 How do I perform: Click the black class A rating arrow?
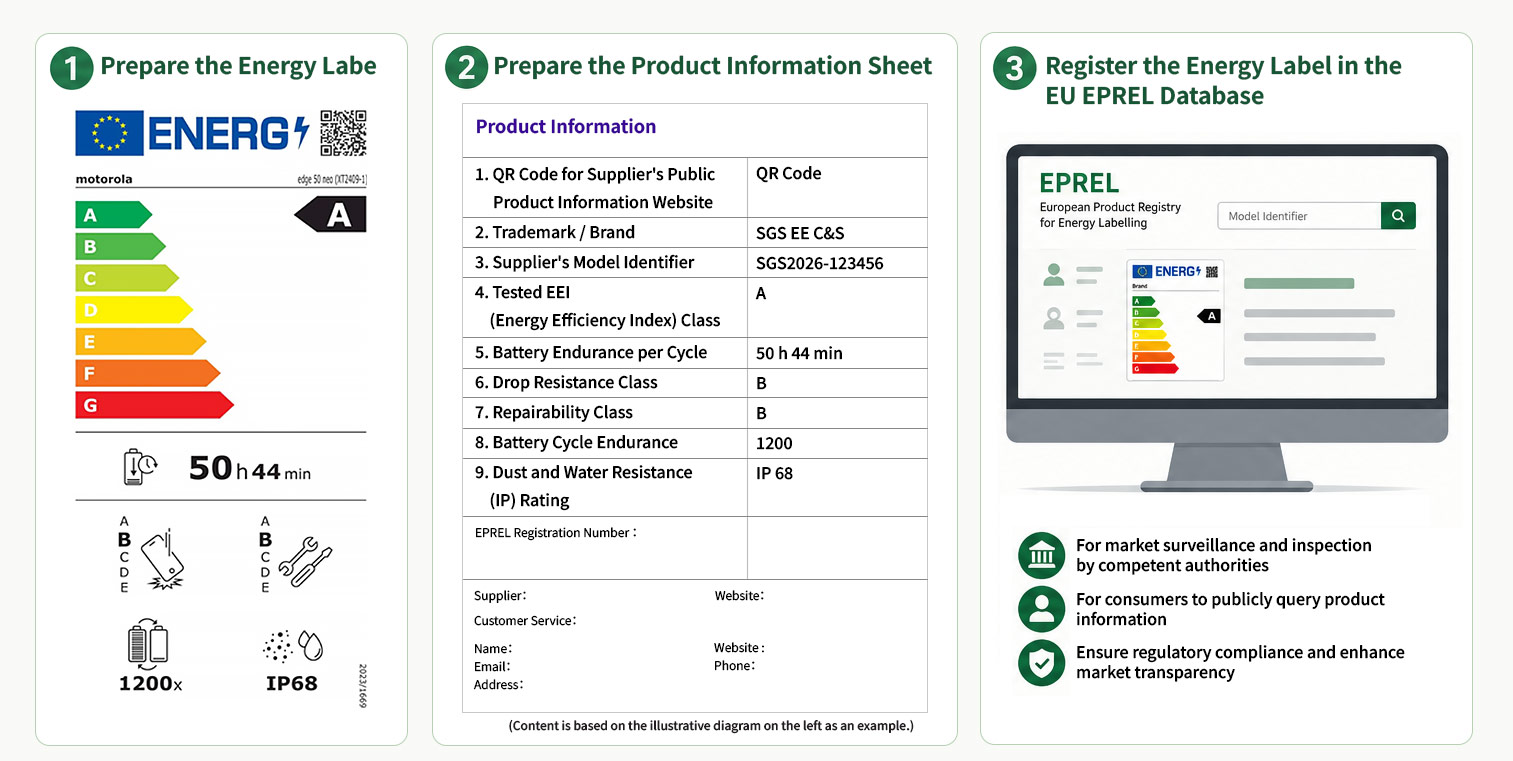(330, 214)
